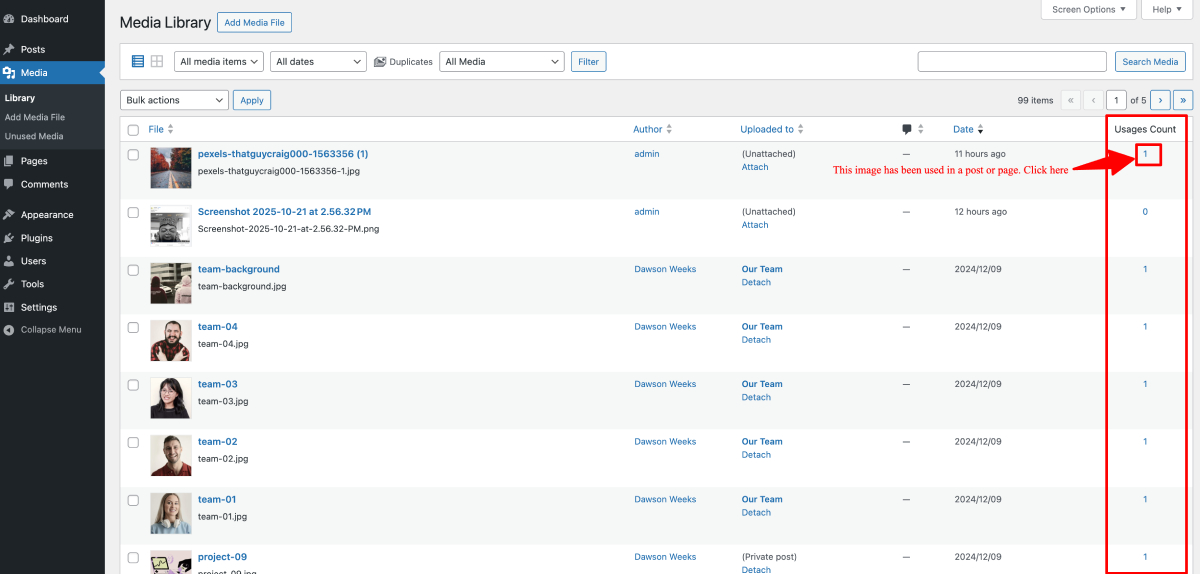This screenshot has height=574, width=1200.
Task: Click the '99 items' count text
Action: (1035, 100)
